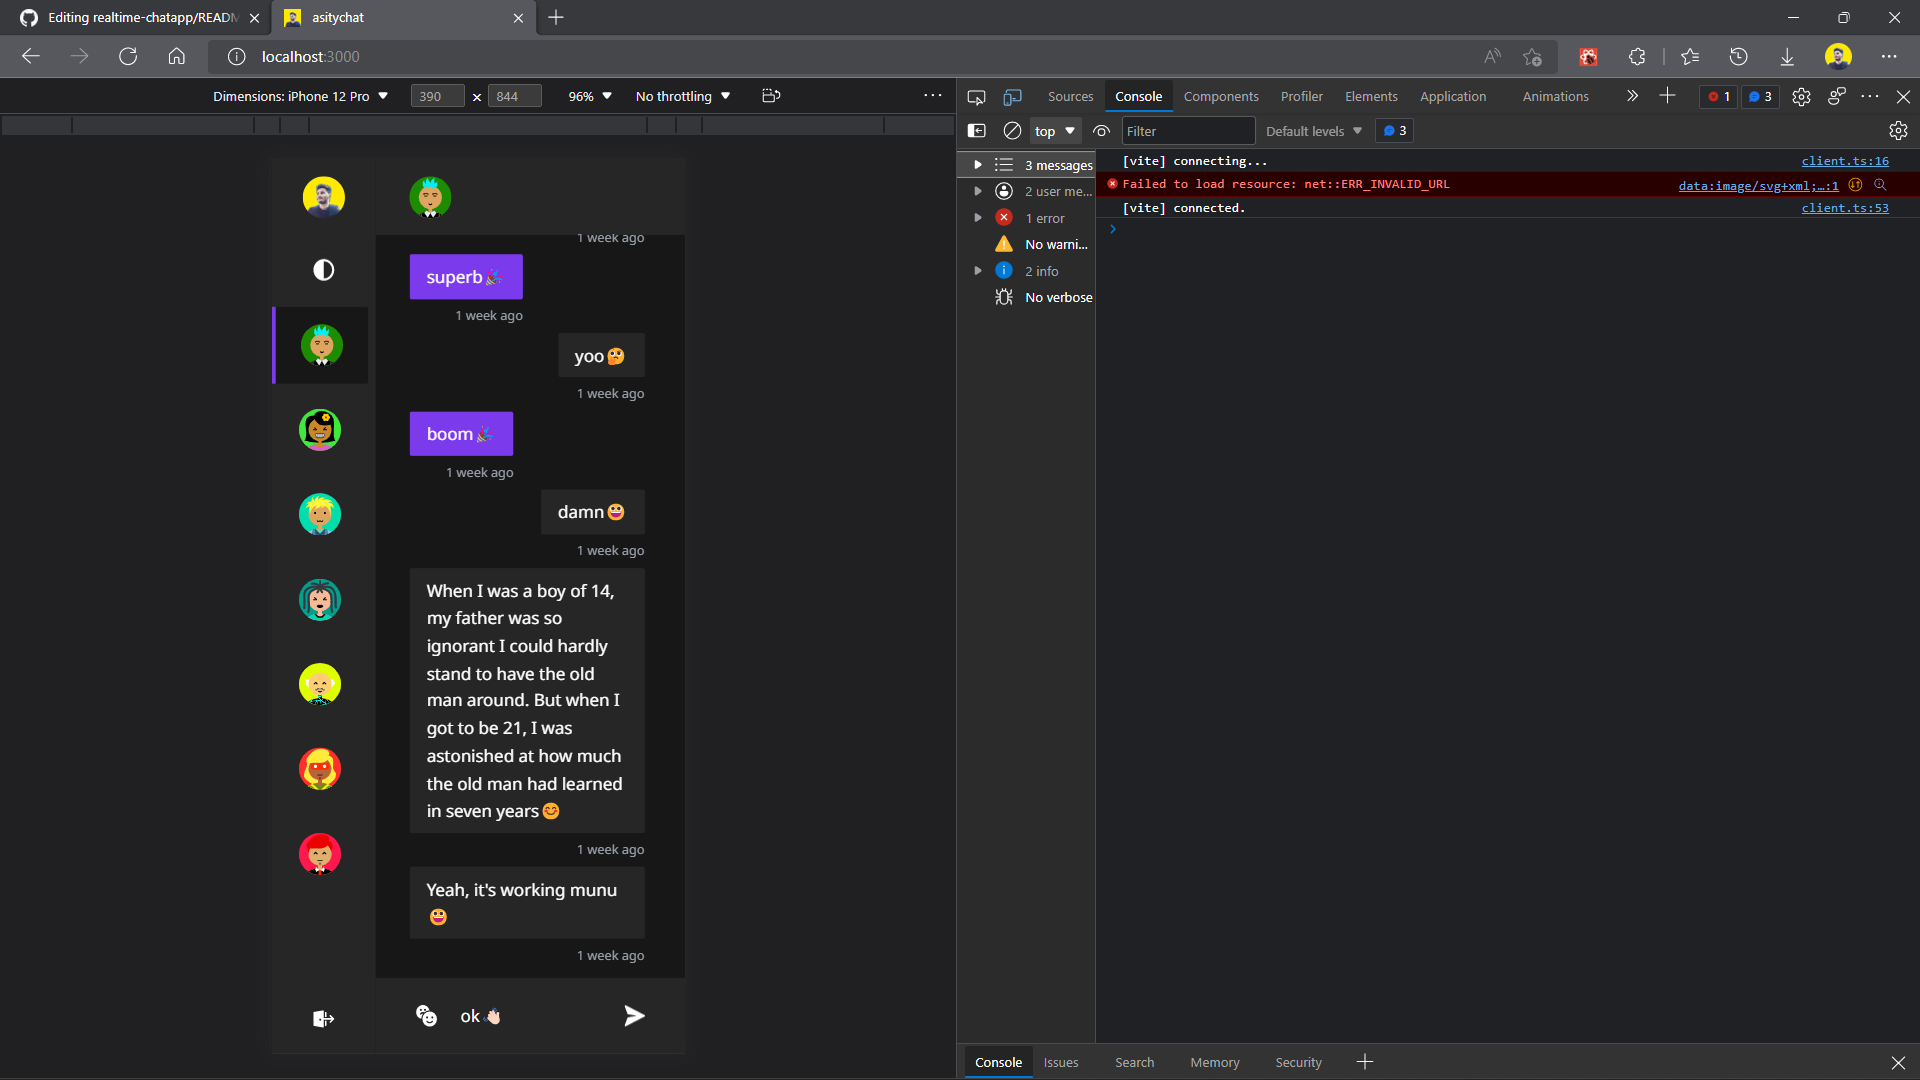Screen dimensions: 1920x1080
Task: Open the emoji picker icon
Action: 427,1016
